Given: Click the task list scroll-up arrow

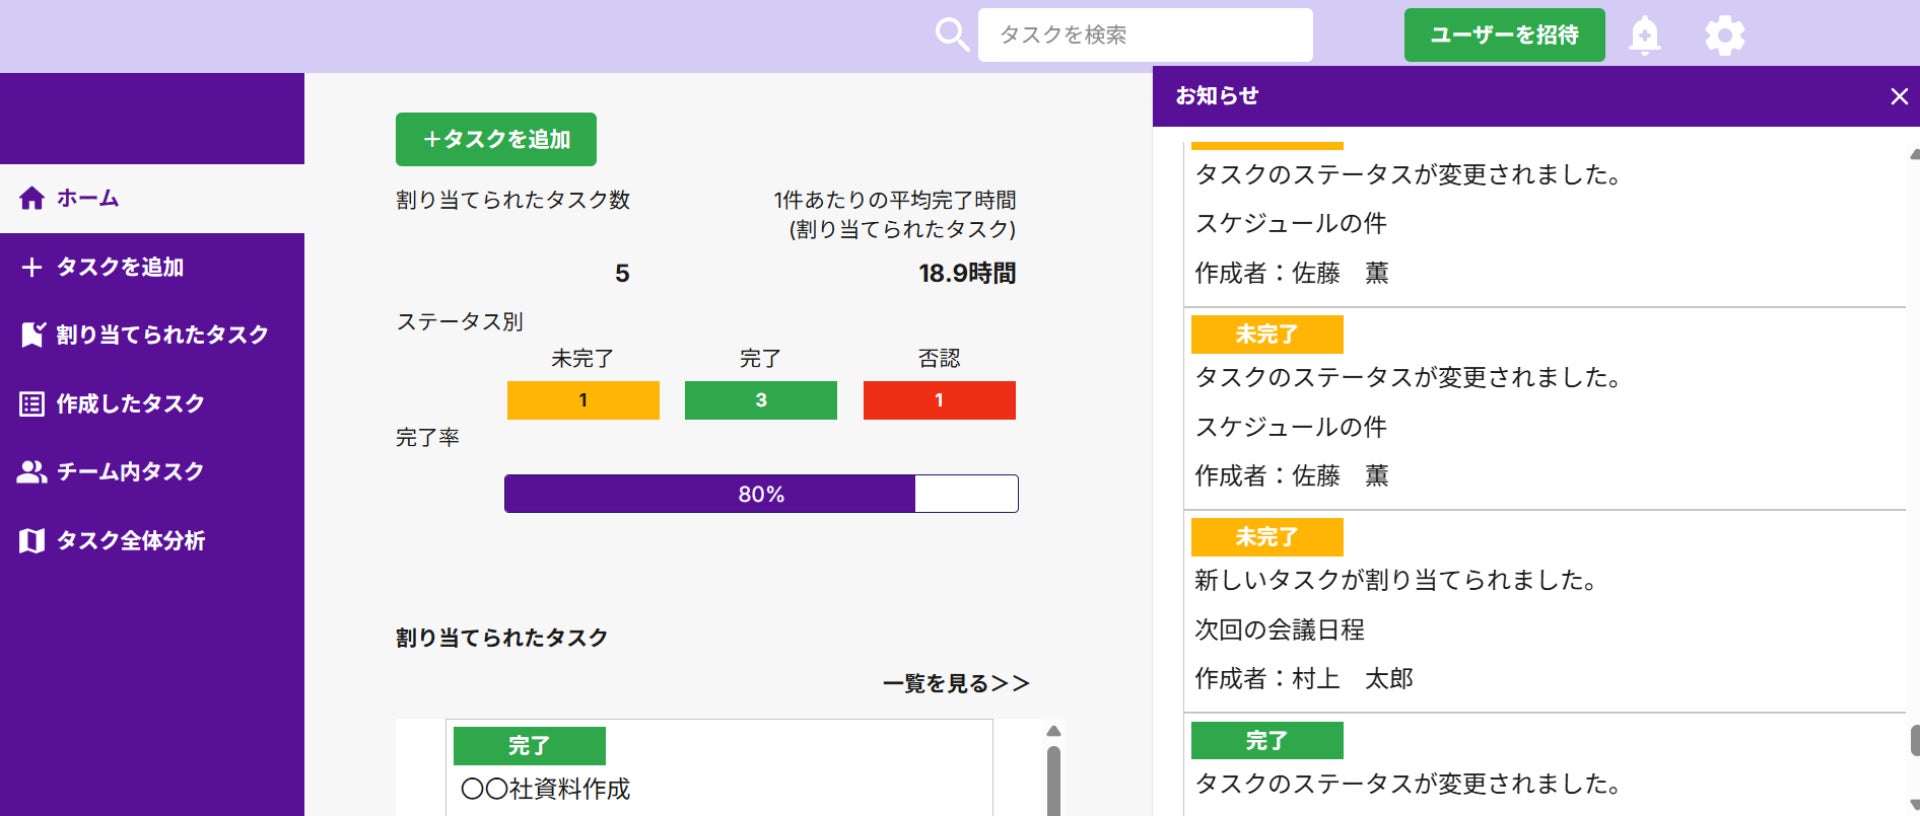Looking at the screenshot, I should point(1053,731).
